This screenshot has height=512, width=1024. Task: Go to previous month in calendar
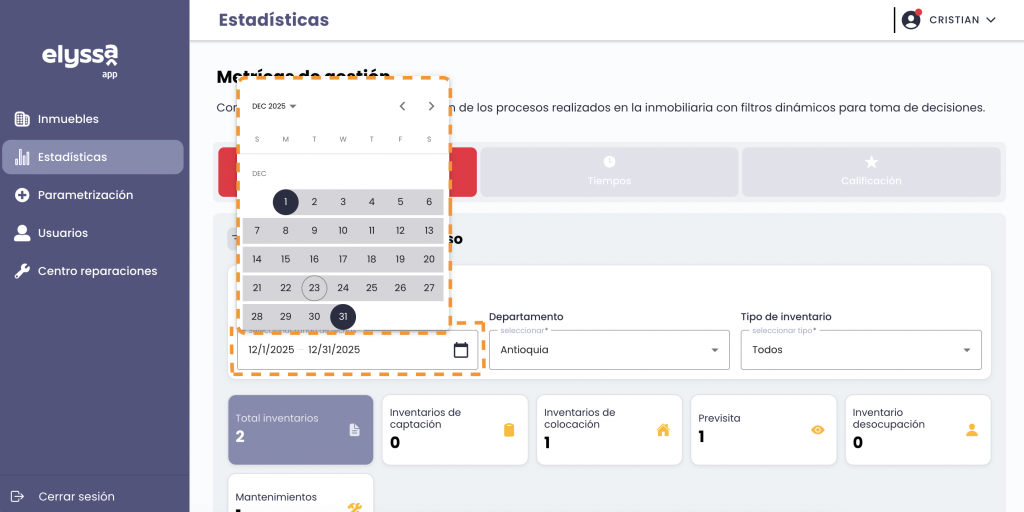tap(402, 106)
